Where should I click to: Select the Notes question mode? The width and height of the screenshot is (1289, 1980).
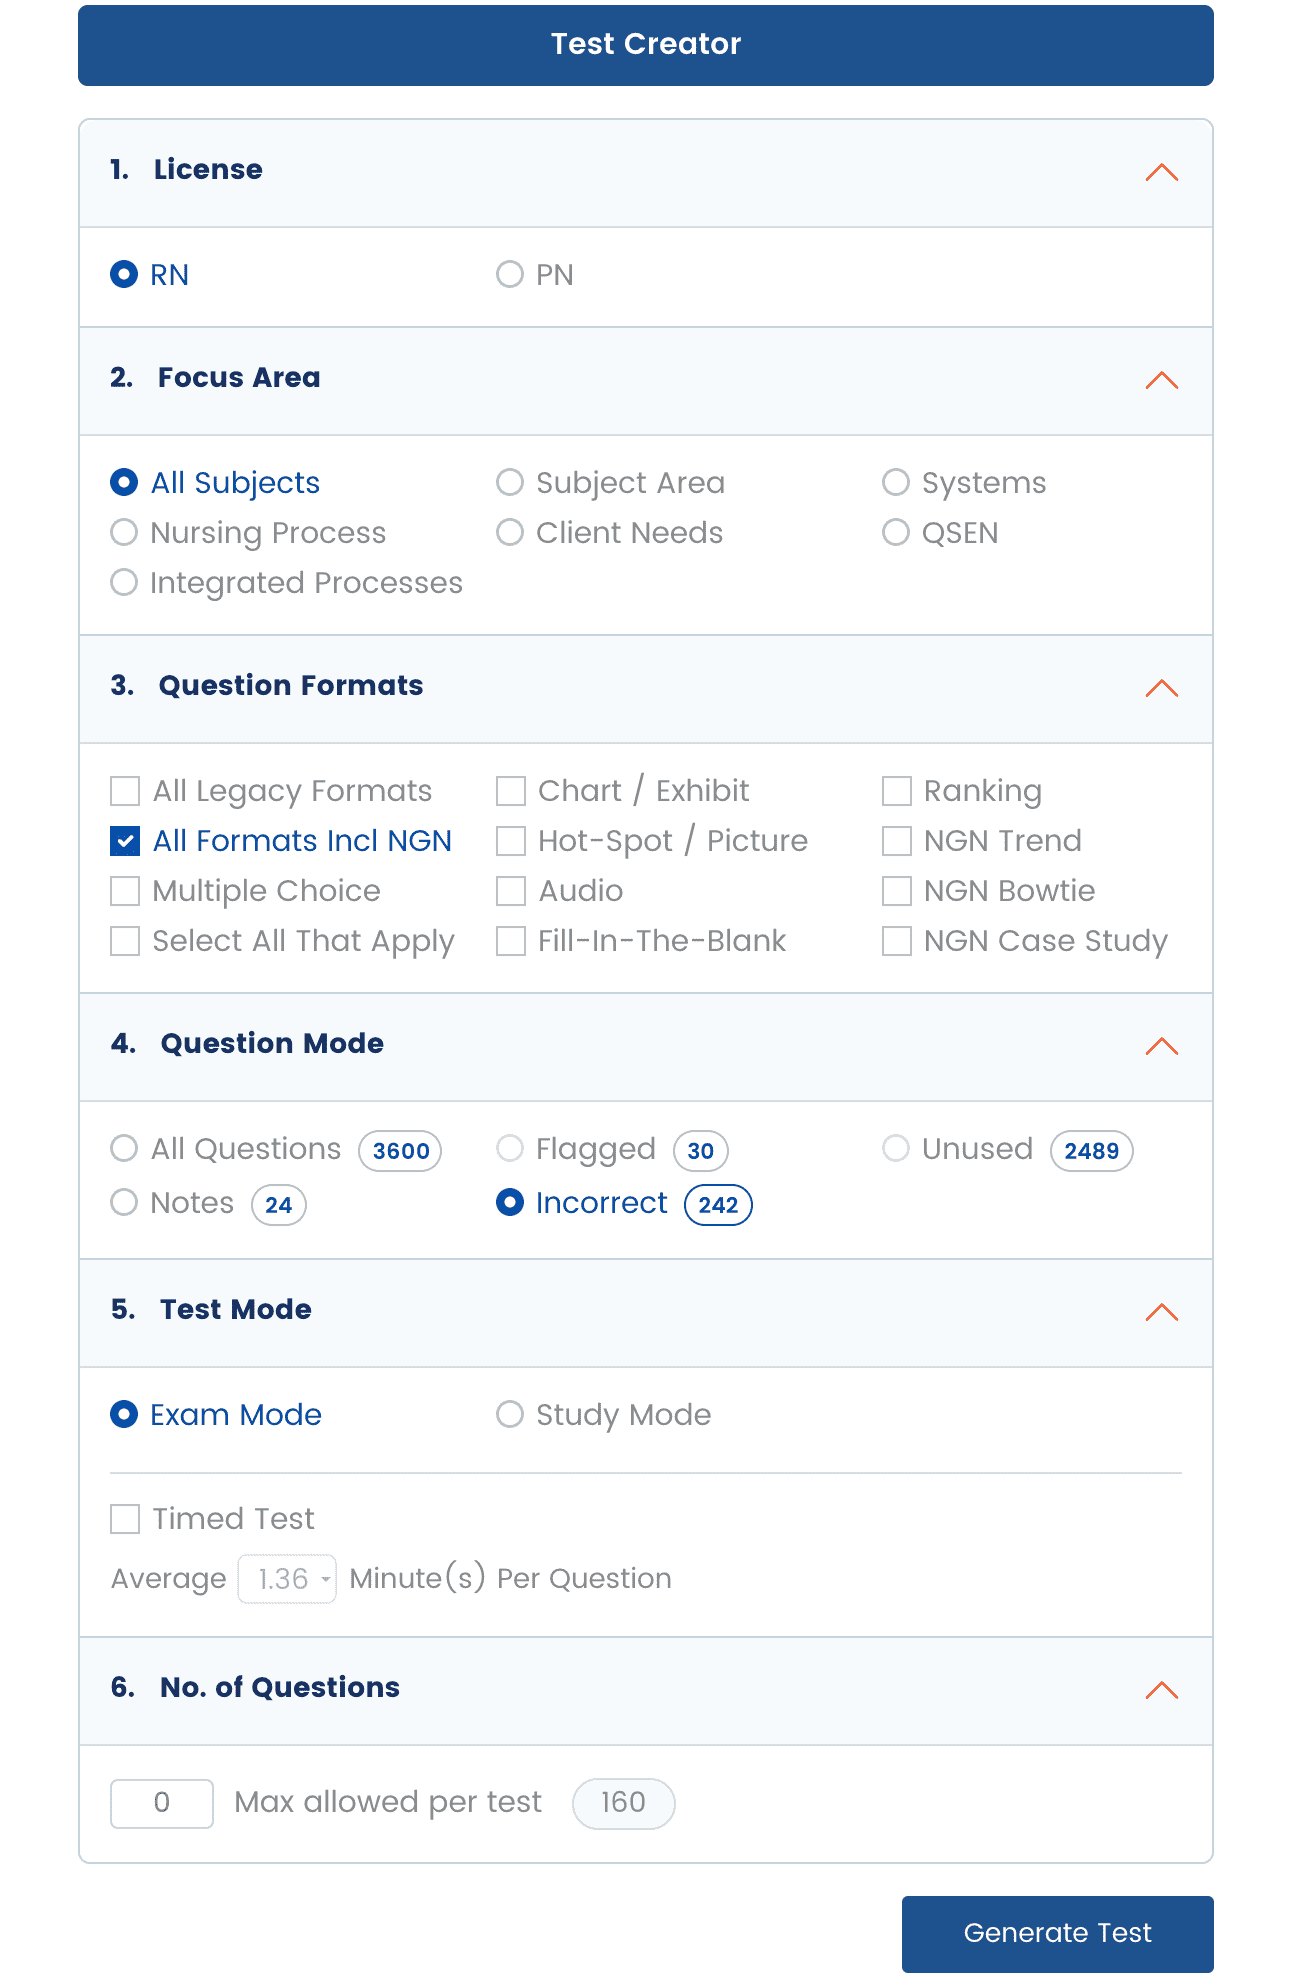124,1202
